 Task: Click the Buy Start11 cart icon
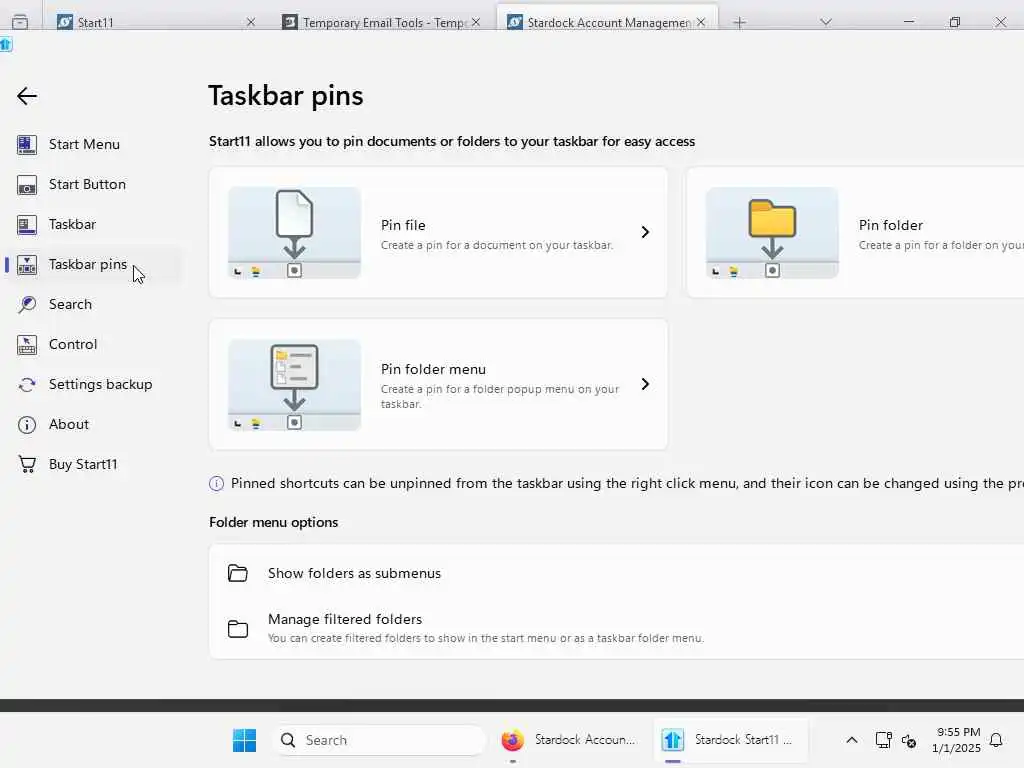[27, 464]
